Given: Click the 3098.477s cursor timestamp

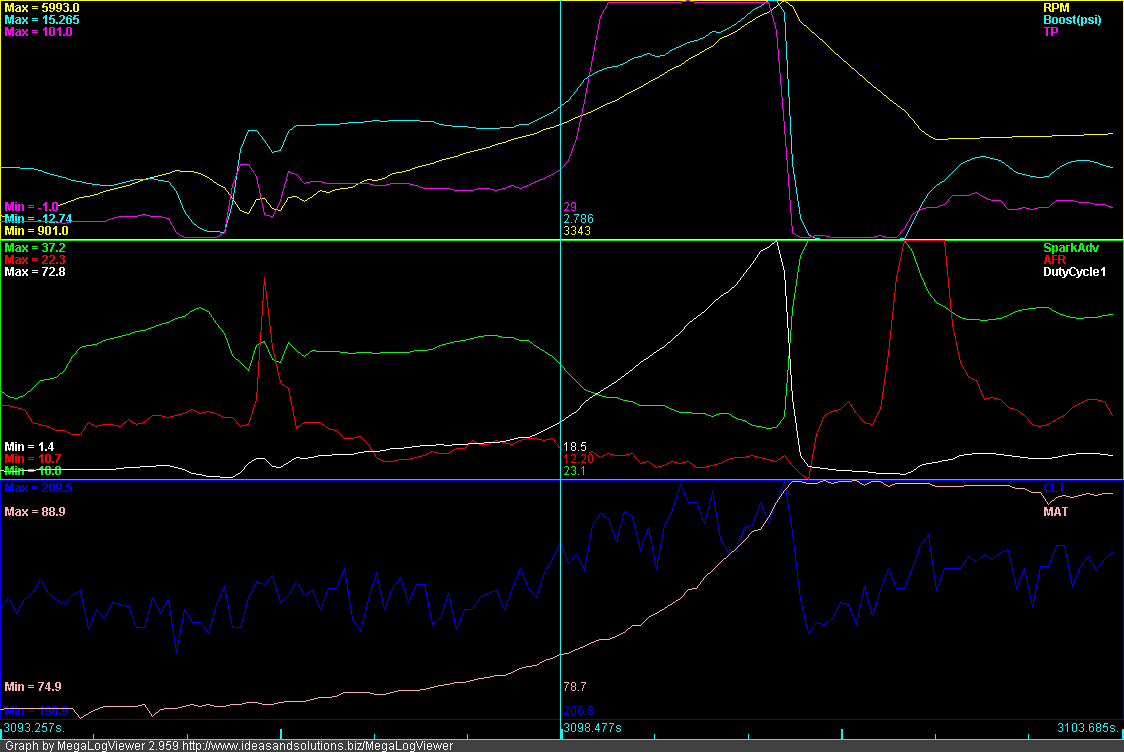Looking at the screenshot, I should click(591, 730).
